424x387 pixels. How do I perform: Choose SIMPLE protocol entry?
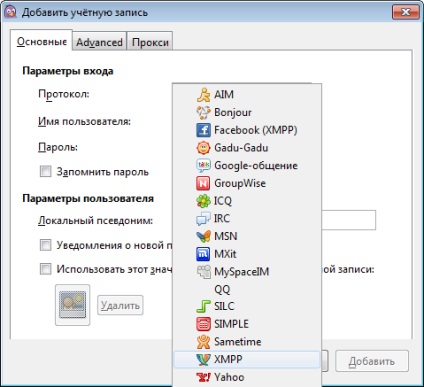pos(247,324)
